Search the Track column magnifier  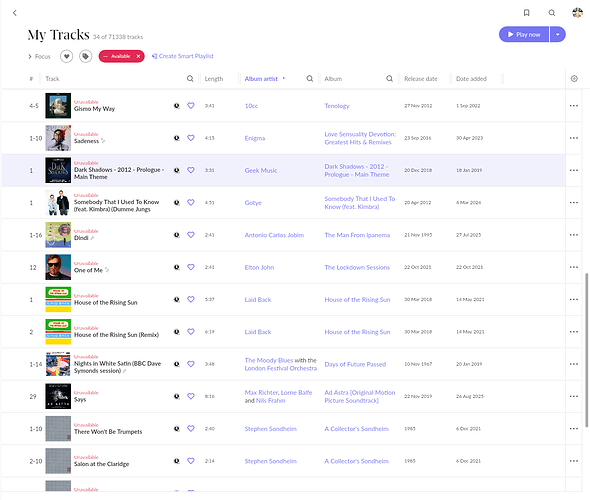pyautogui.click(x=190, y=79)
